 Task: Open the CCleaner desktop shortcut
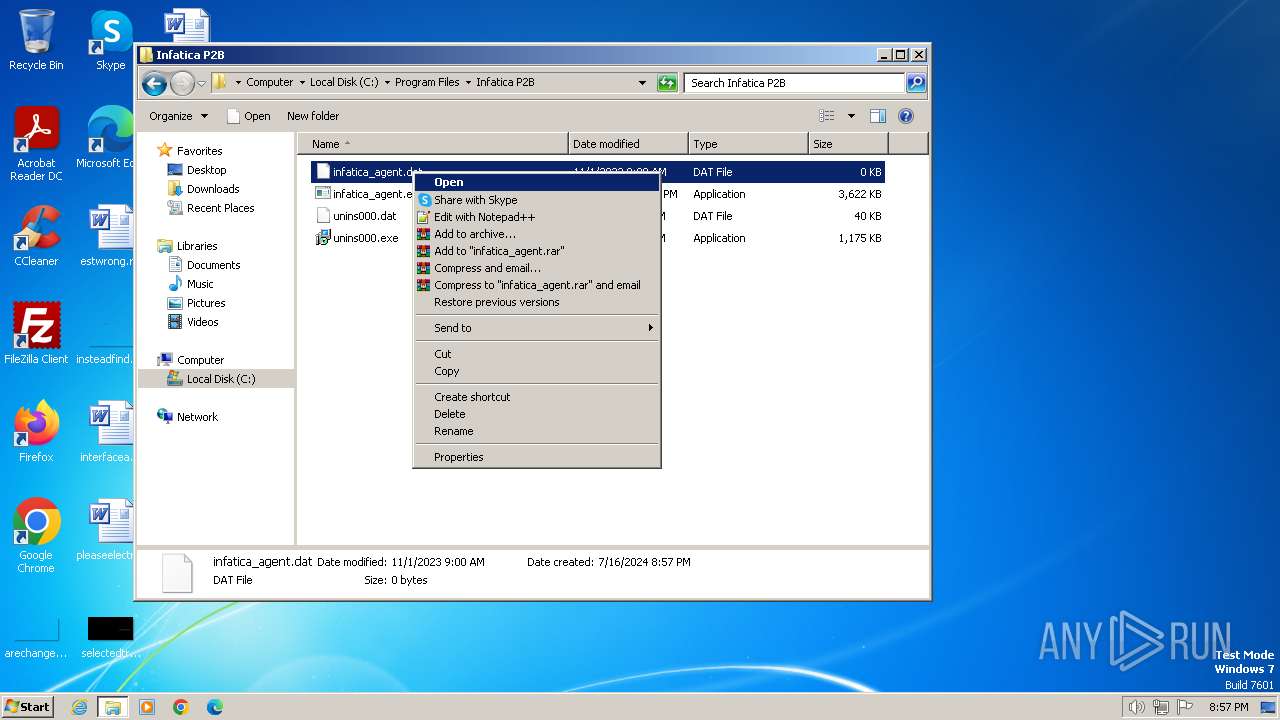pyautogui.click(x=36, y=236)
